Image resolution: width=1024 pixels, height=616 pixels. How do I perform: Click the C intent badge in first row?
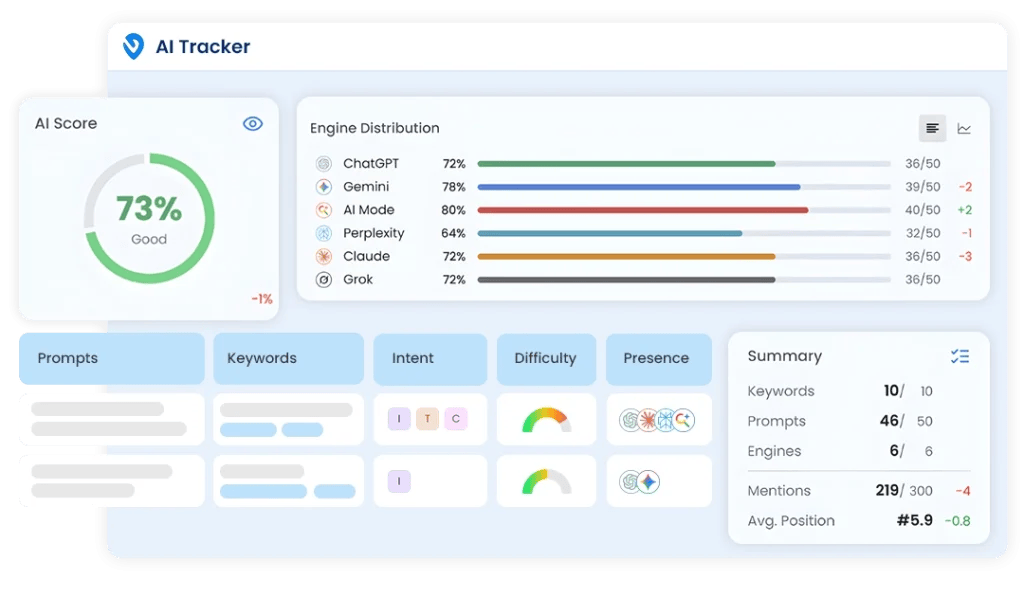click(456, 419)
